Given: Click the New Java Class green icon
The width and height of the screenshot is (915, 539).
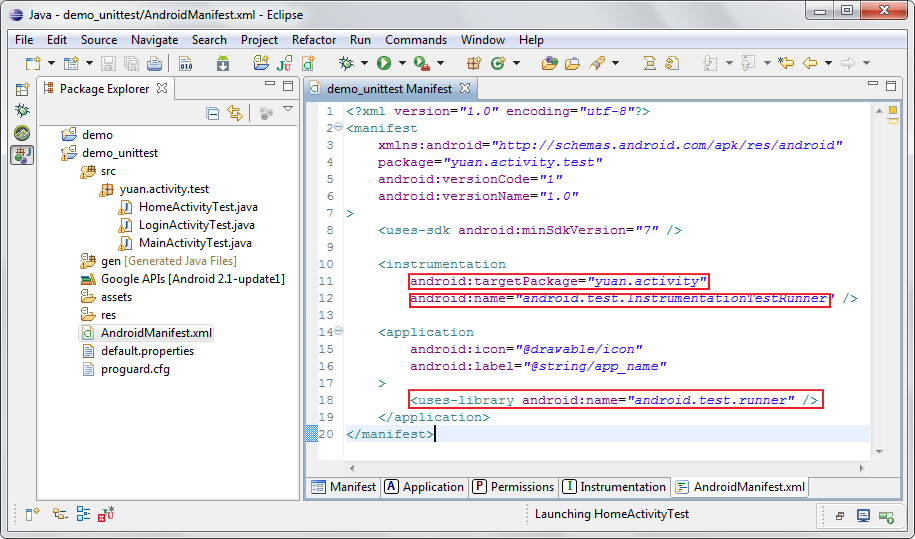Looking at the screenshot, I should 498,63.
